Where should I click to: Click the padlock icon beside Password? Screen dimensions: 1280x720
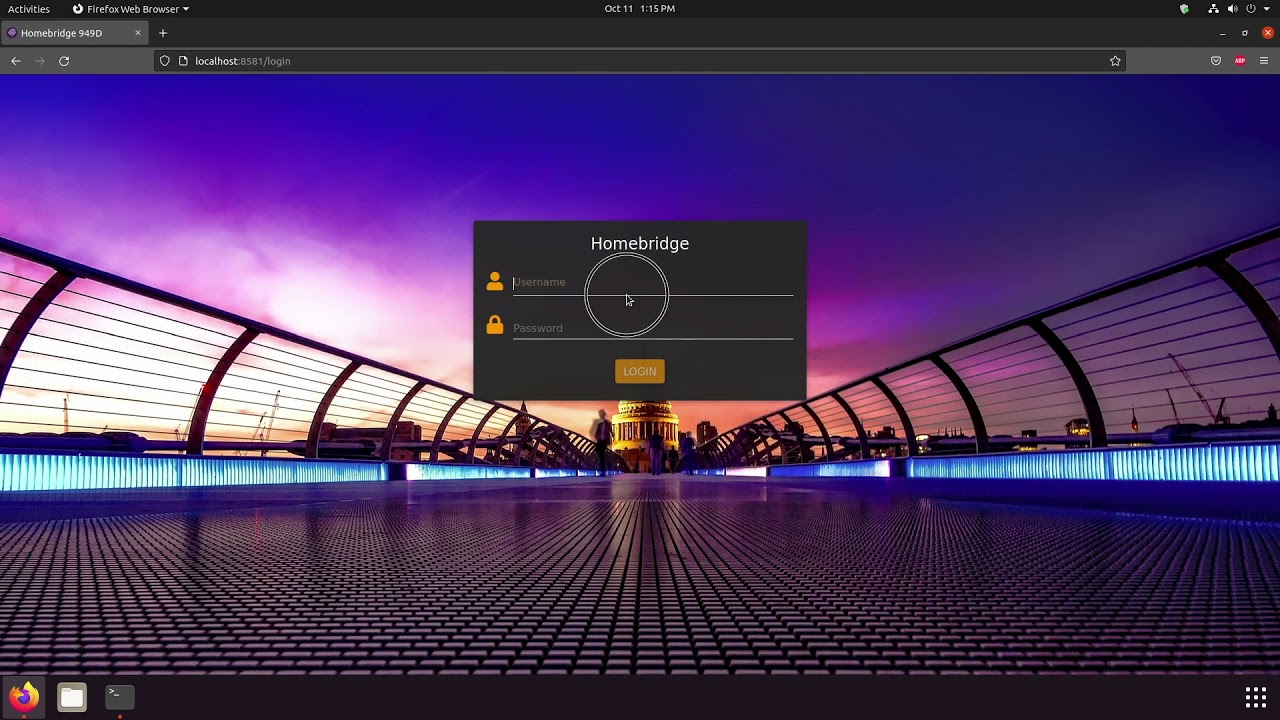click(x=494, y=325)
